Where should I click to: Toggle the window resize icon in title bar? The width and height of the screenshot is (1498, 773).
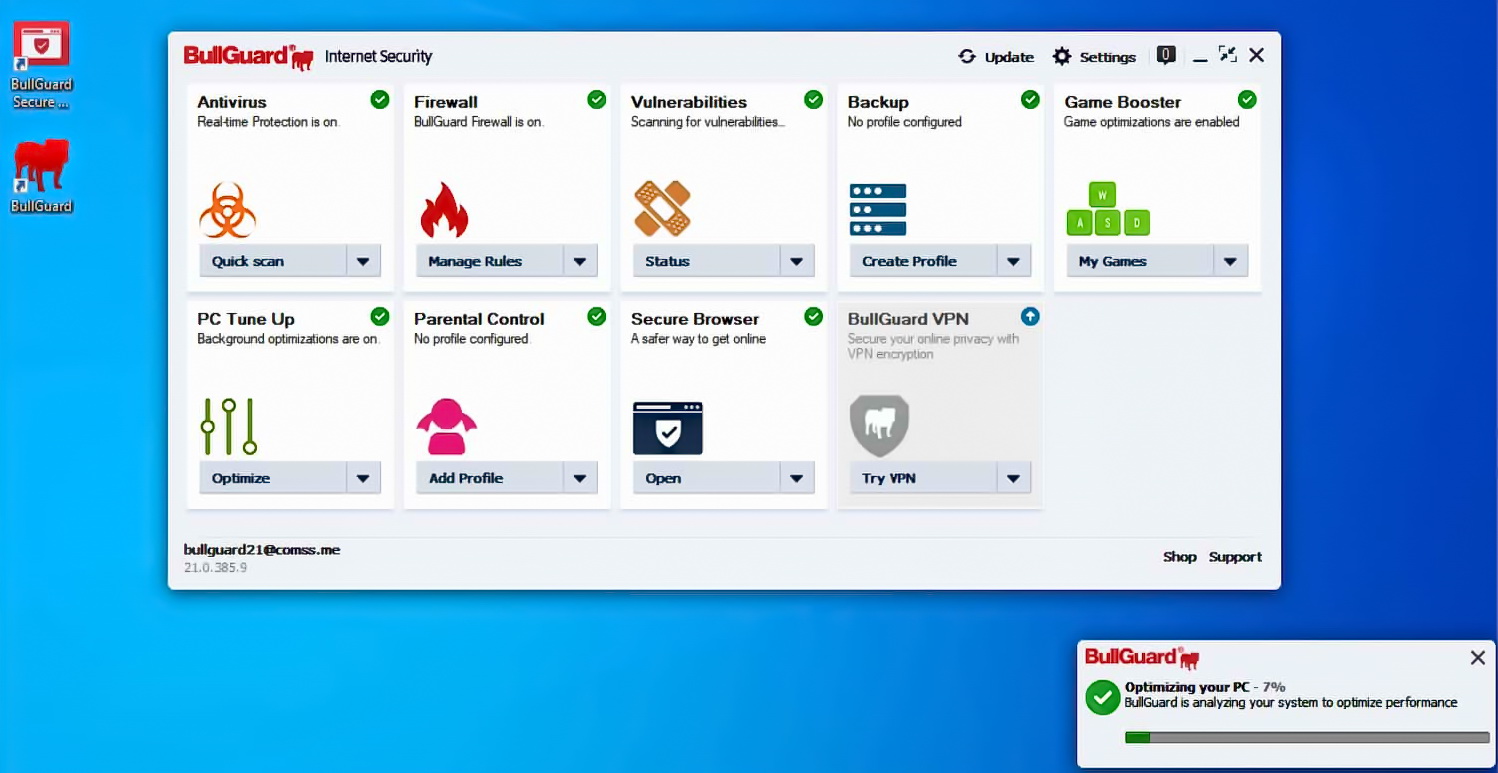point(1228,55)
